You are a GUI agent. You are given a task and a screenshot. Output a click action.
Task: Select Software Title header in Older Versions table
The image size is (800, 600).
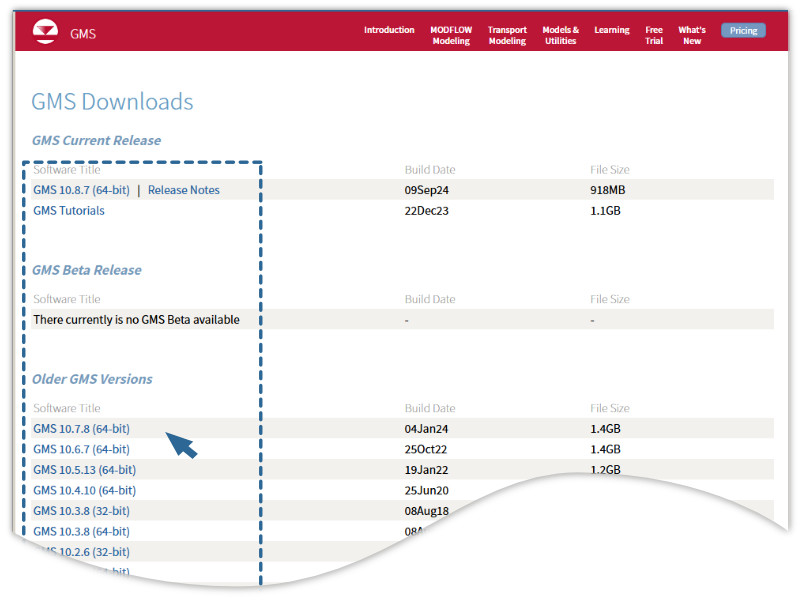coord(67,408)
